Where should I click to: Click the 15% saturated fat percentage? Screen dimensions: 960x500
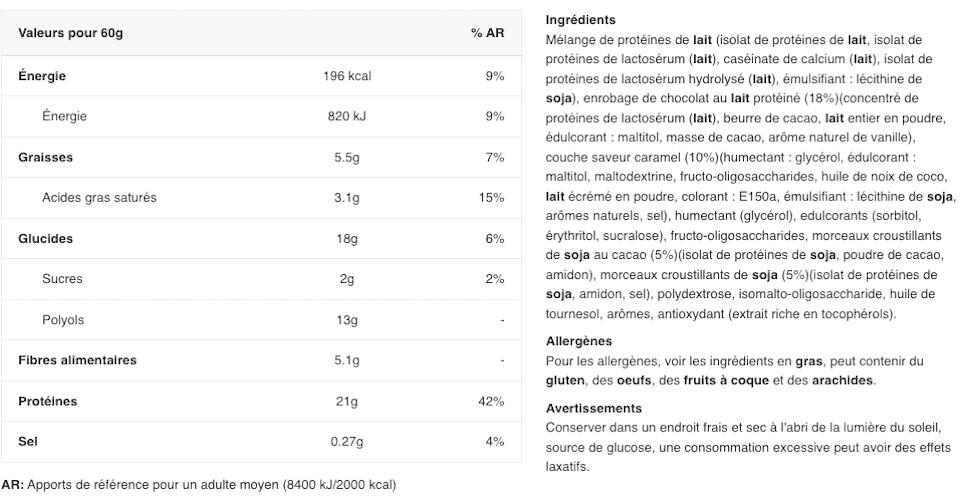click(491, 198)
